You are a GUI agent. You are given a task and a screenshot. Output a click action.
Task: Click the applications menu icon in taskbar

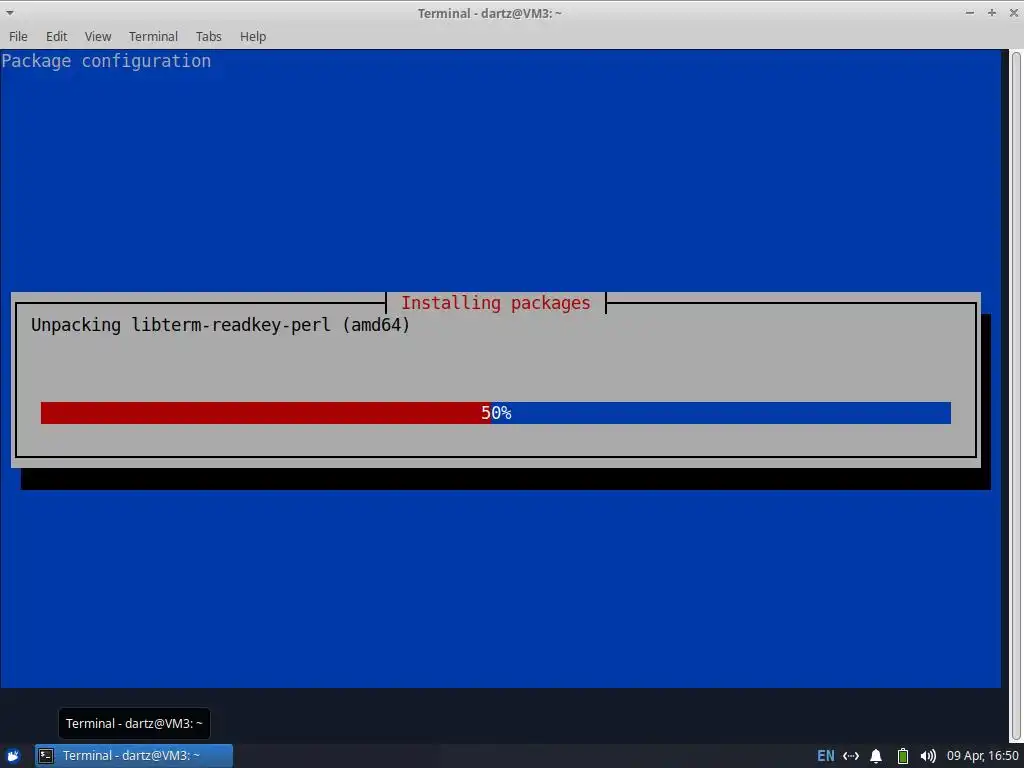[13, 756]
